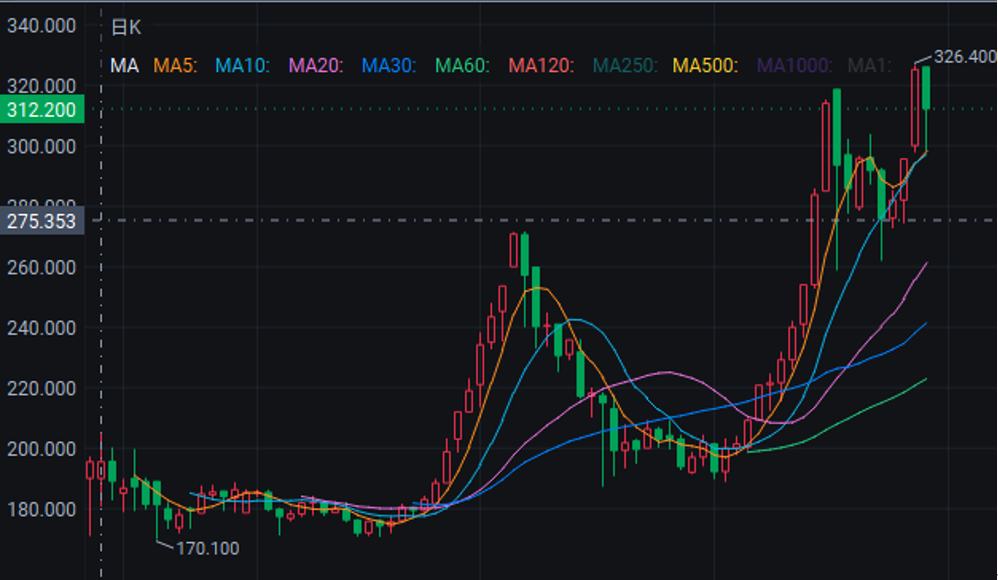Screen dimensions: 998x580
Task: Click the 340.000 y-axis price label
Action: (42, 26)
